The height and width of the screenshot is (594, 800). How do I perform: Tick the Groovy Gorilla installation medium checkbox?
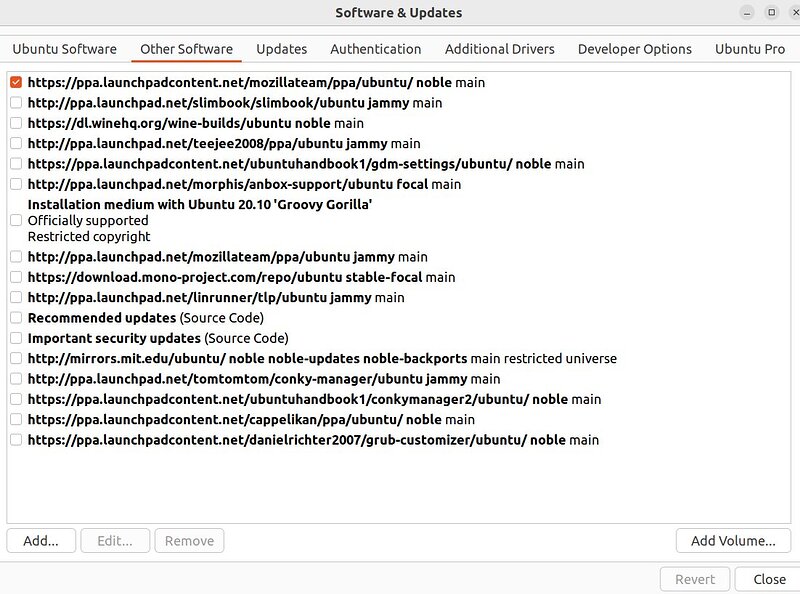[16, 220]
